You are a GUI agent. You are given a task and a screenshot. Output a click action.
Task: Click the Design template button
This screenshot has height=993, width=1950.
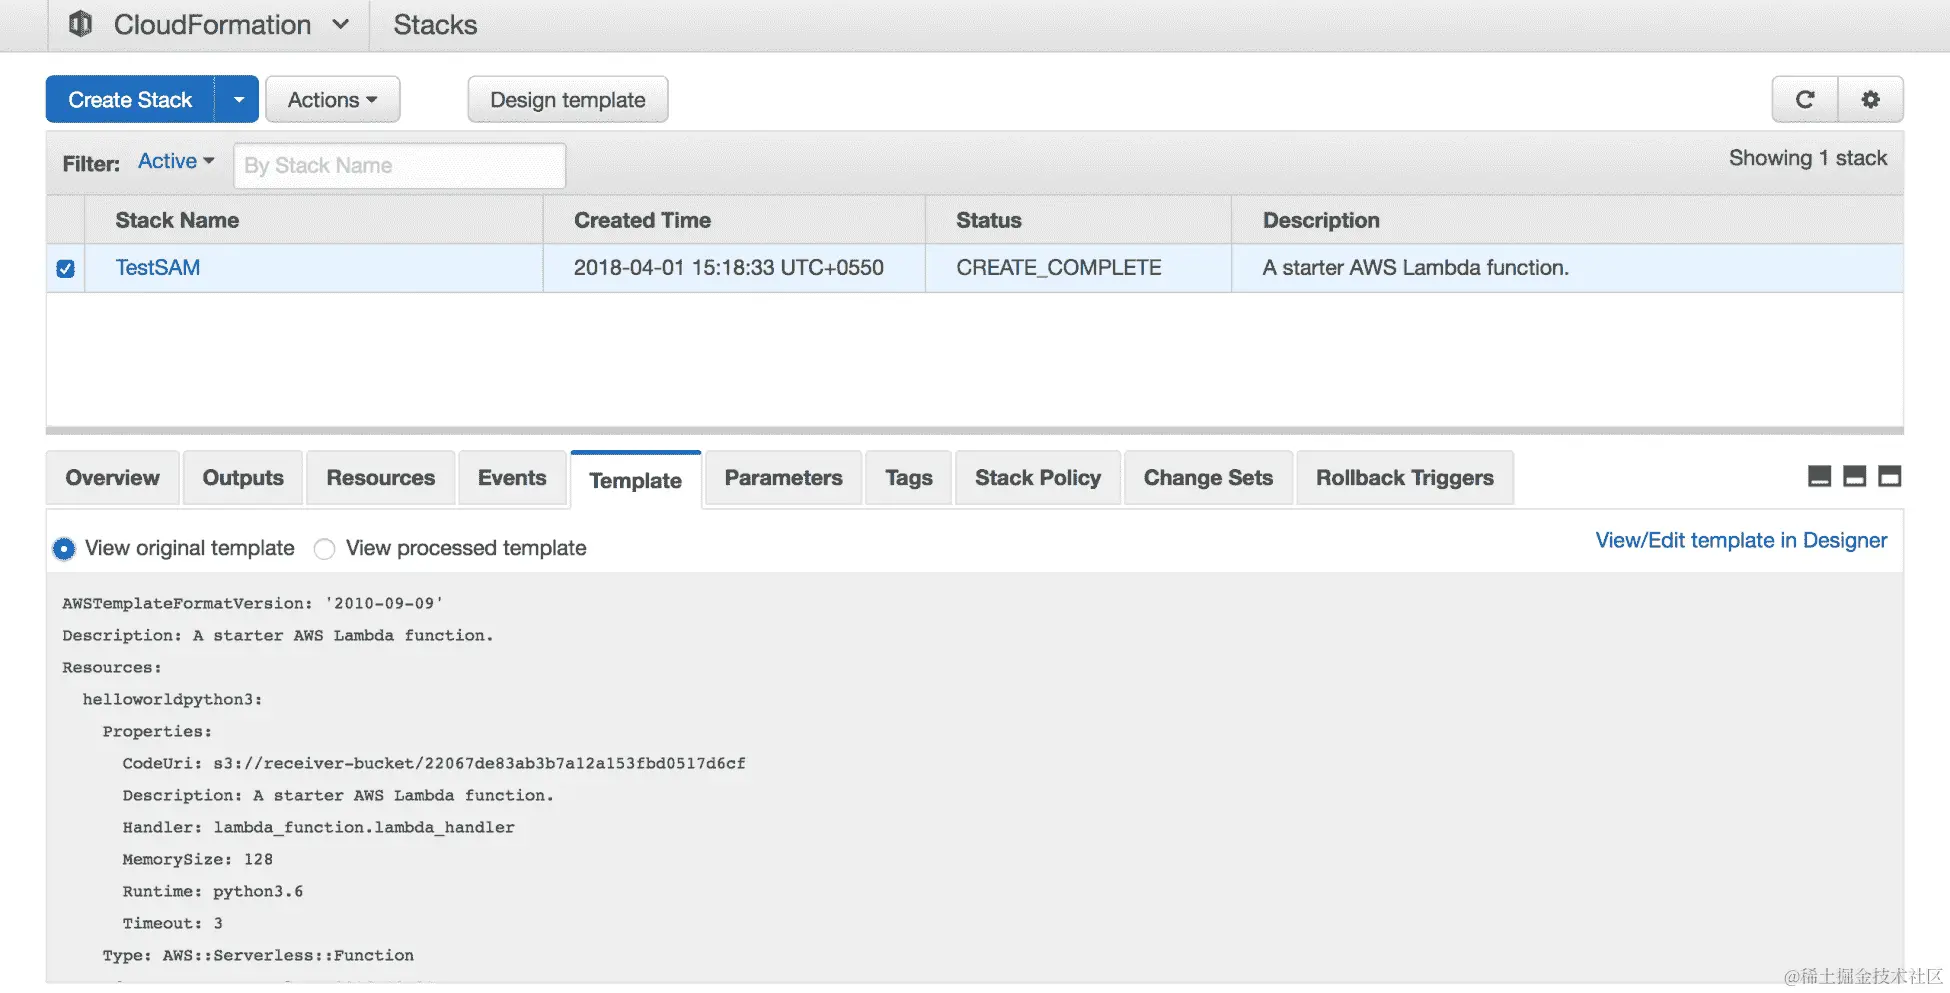[x=568, y=99]
